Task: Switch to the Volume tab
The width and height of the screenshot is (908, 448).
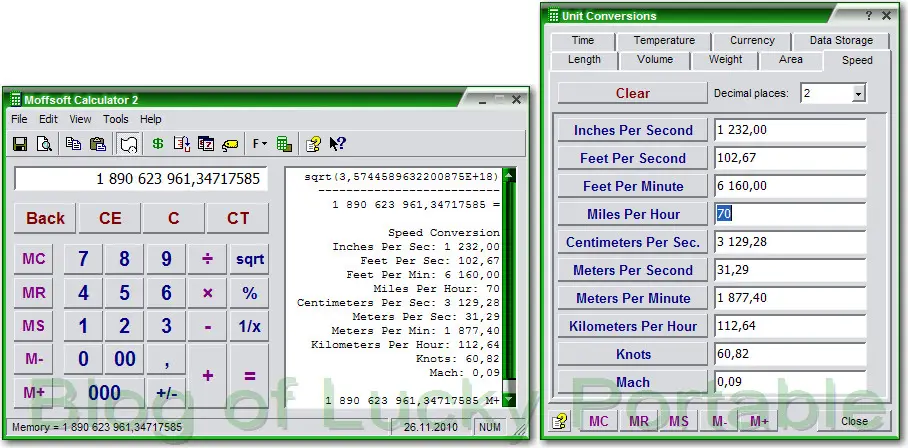Action: pos(655,60)
